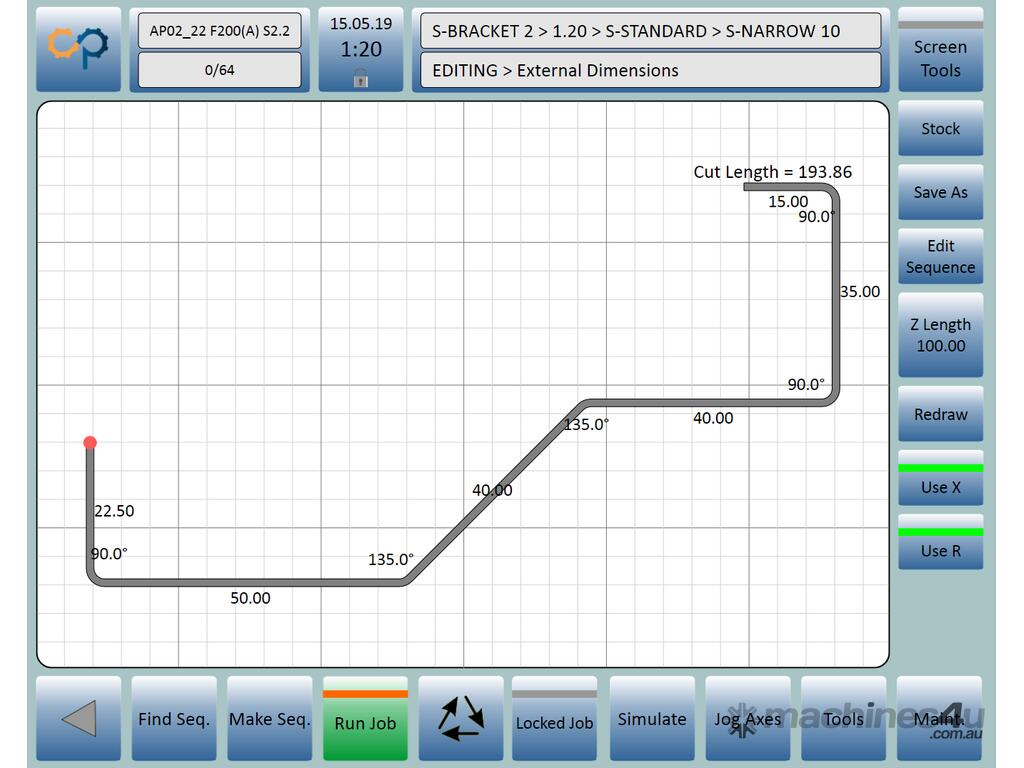The height and width of the screenshot is (768, 1024).
Task: Toggle the Use X option
Action: [x=940, y=483]
